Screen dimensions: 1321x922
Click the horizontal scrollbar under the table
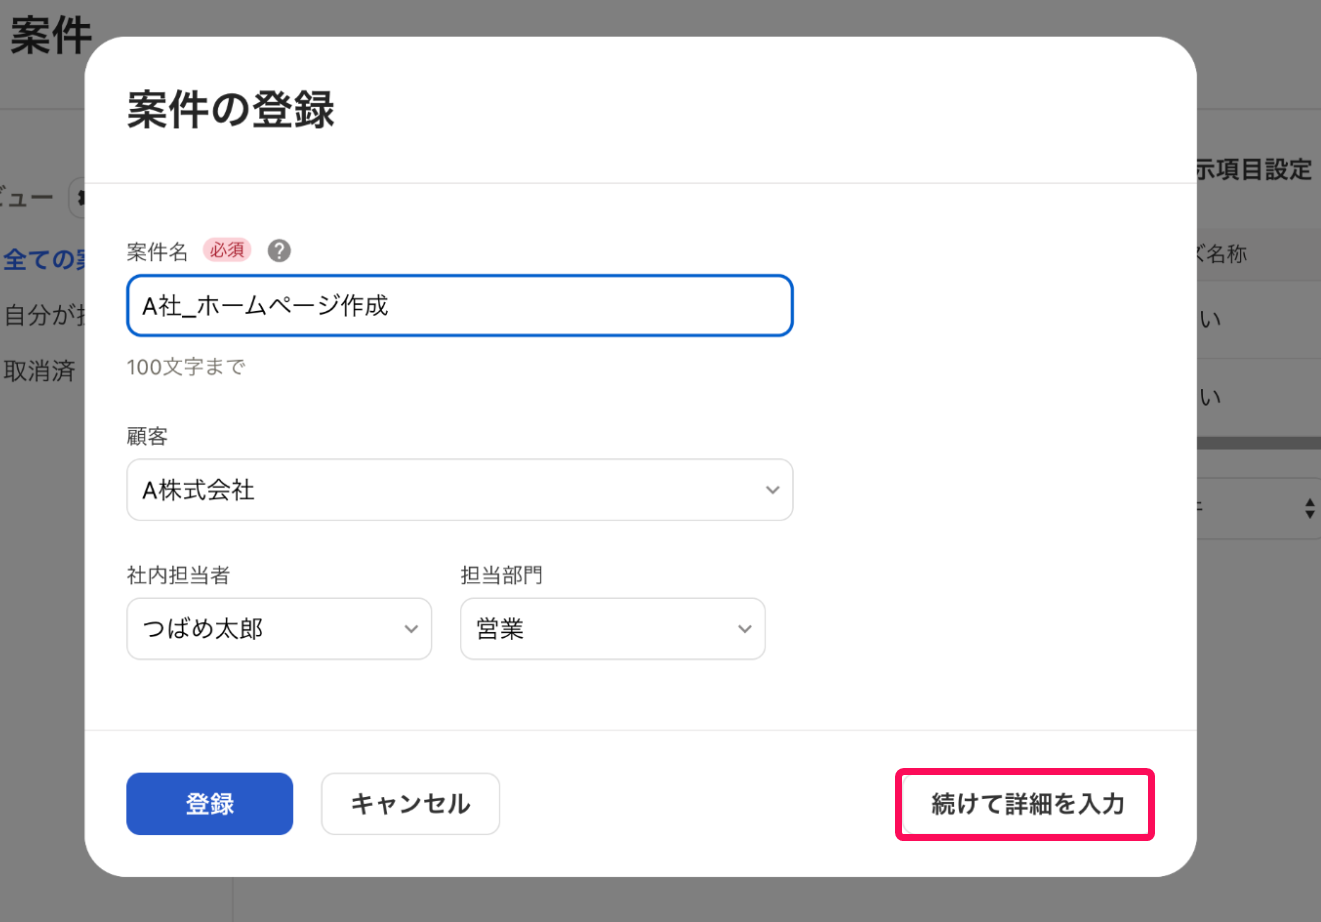tap(1259, 443)
